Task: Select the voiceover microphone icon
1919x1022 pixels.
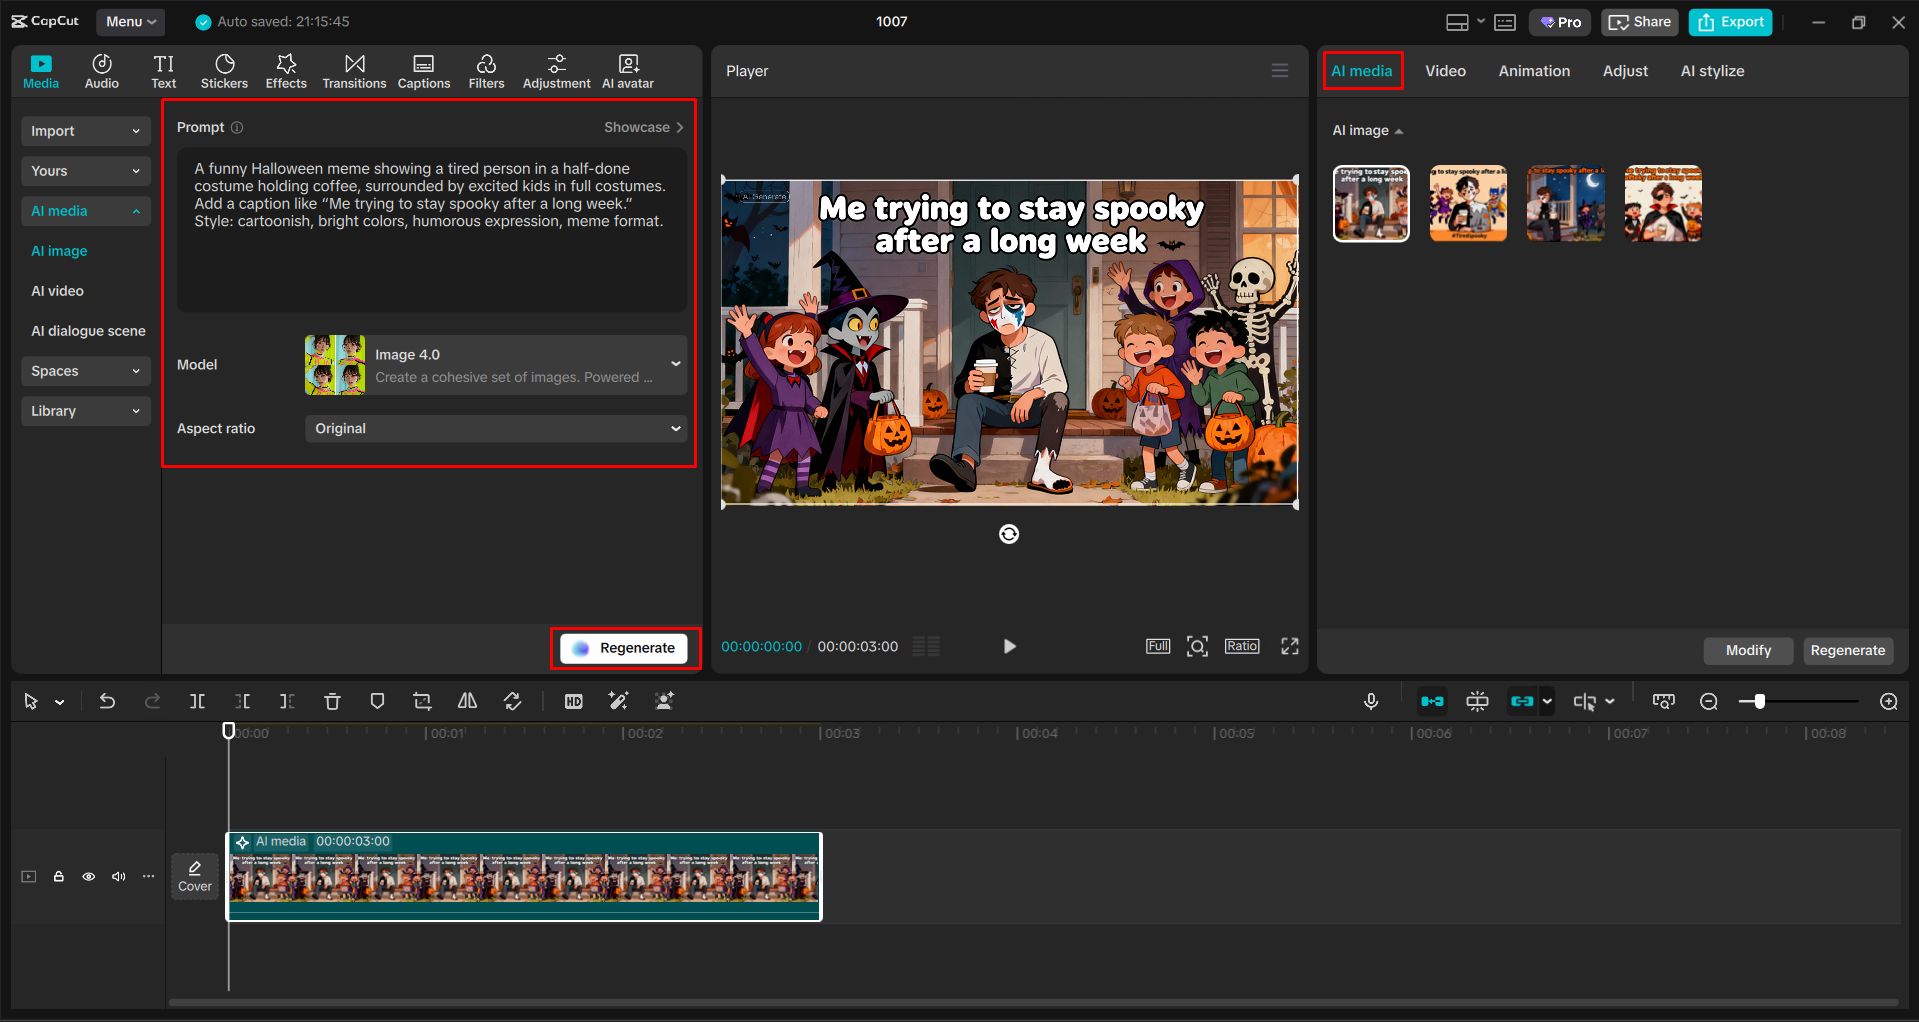Action: 1371,701
